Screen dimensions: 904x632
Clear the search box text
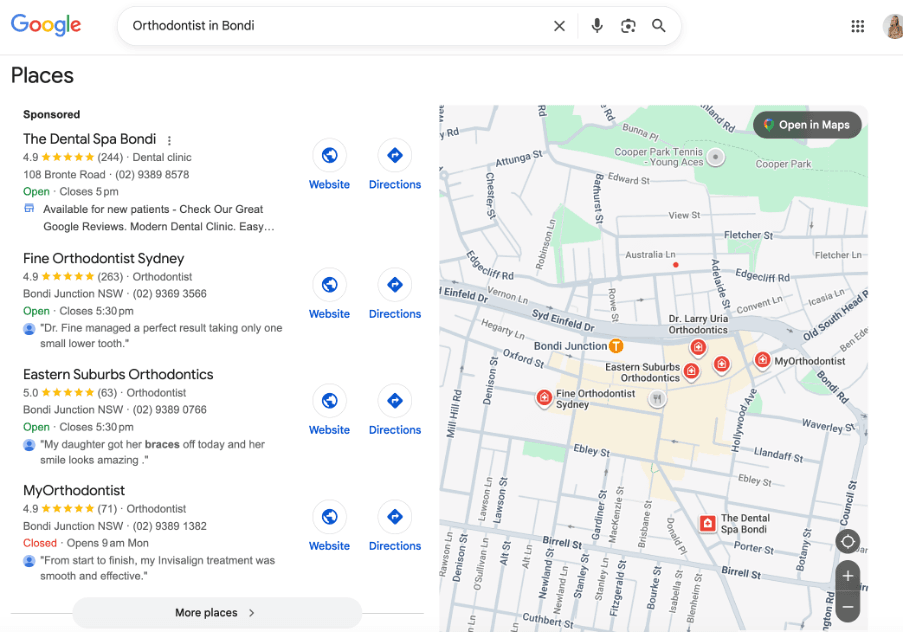(559, 26)
